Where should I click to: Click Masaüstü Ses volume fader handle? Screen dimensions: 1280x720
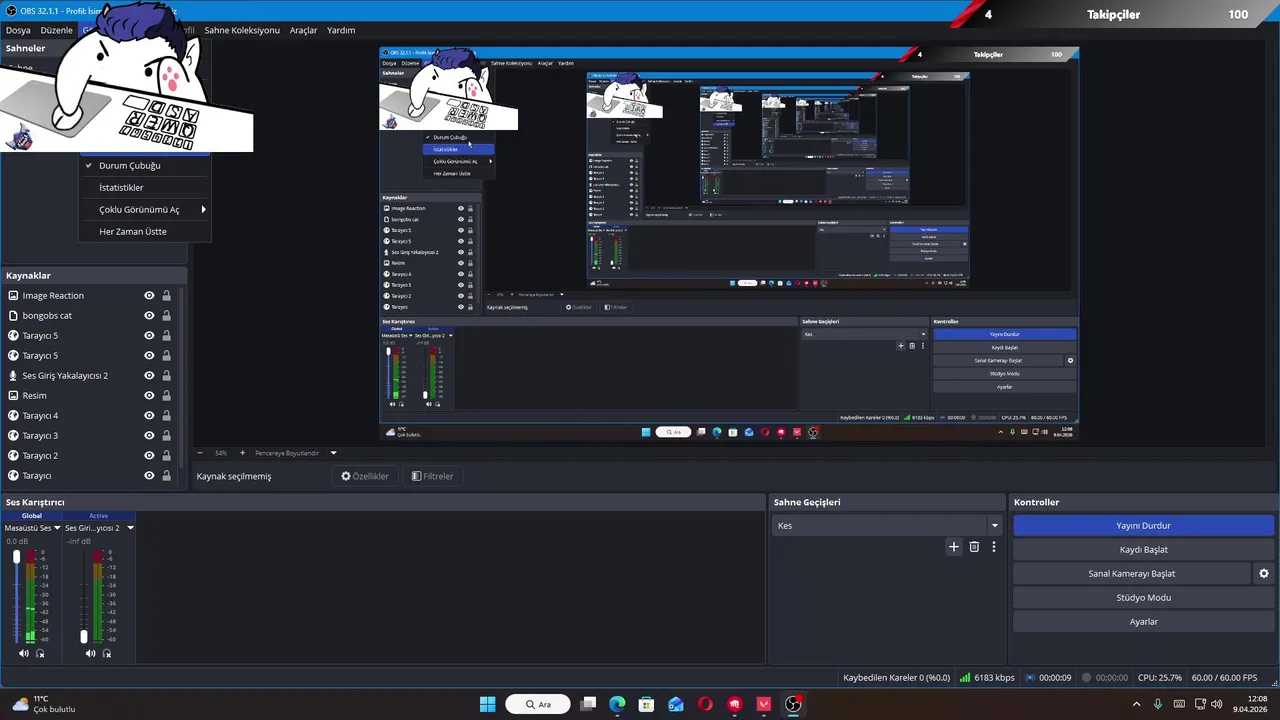pyautogui.click(x=16, y=556)
